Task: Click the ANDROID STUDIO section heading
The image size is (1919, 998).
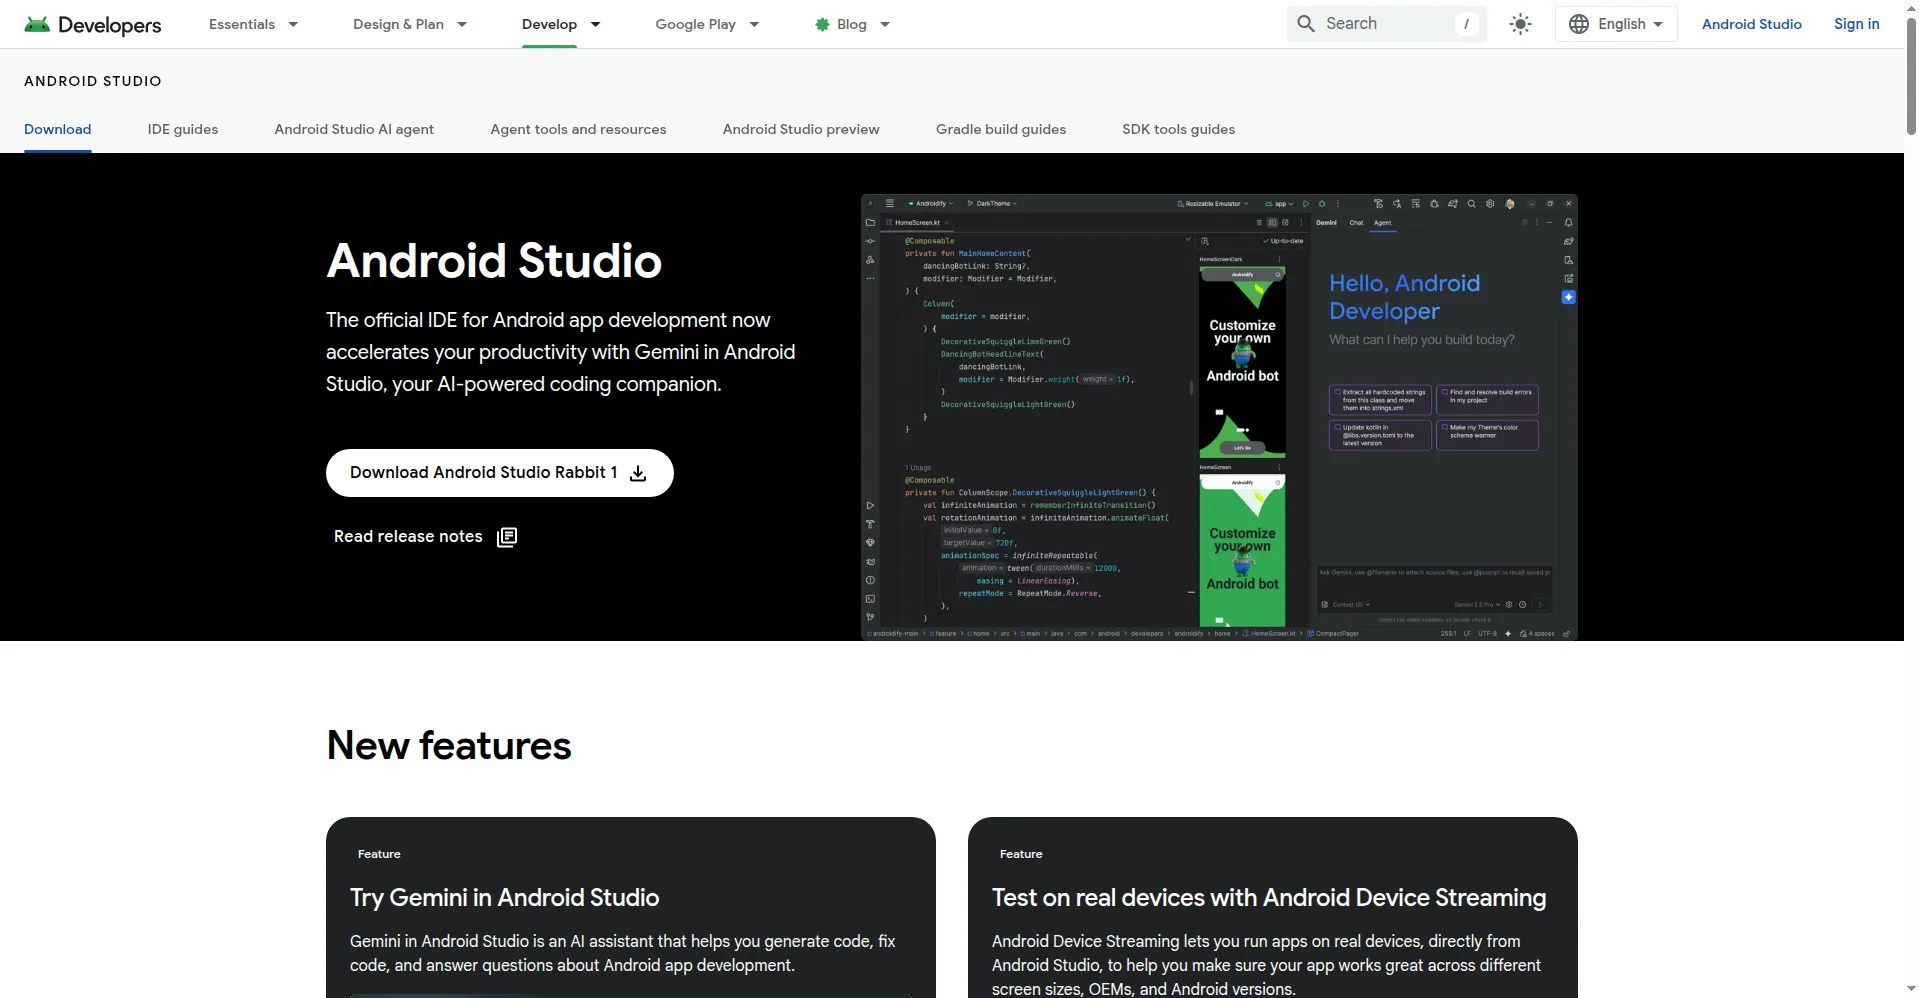Action: (x=93, y=81)
